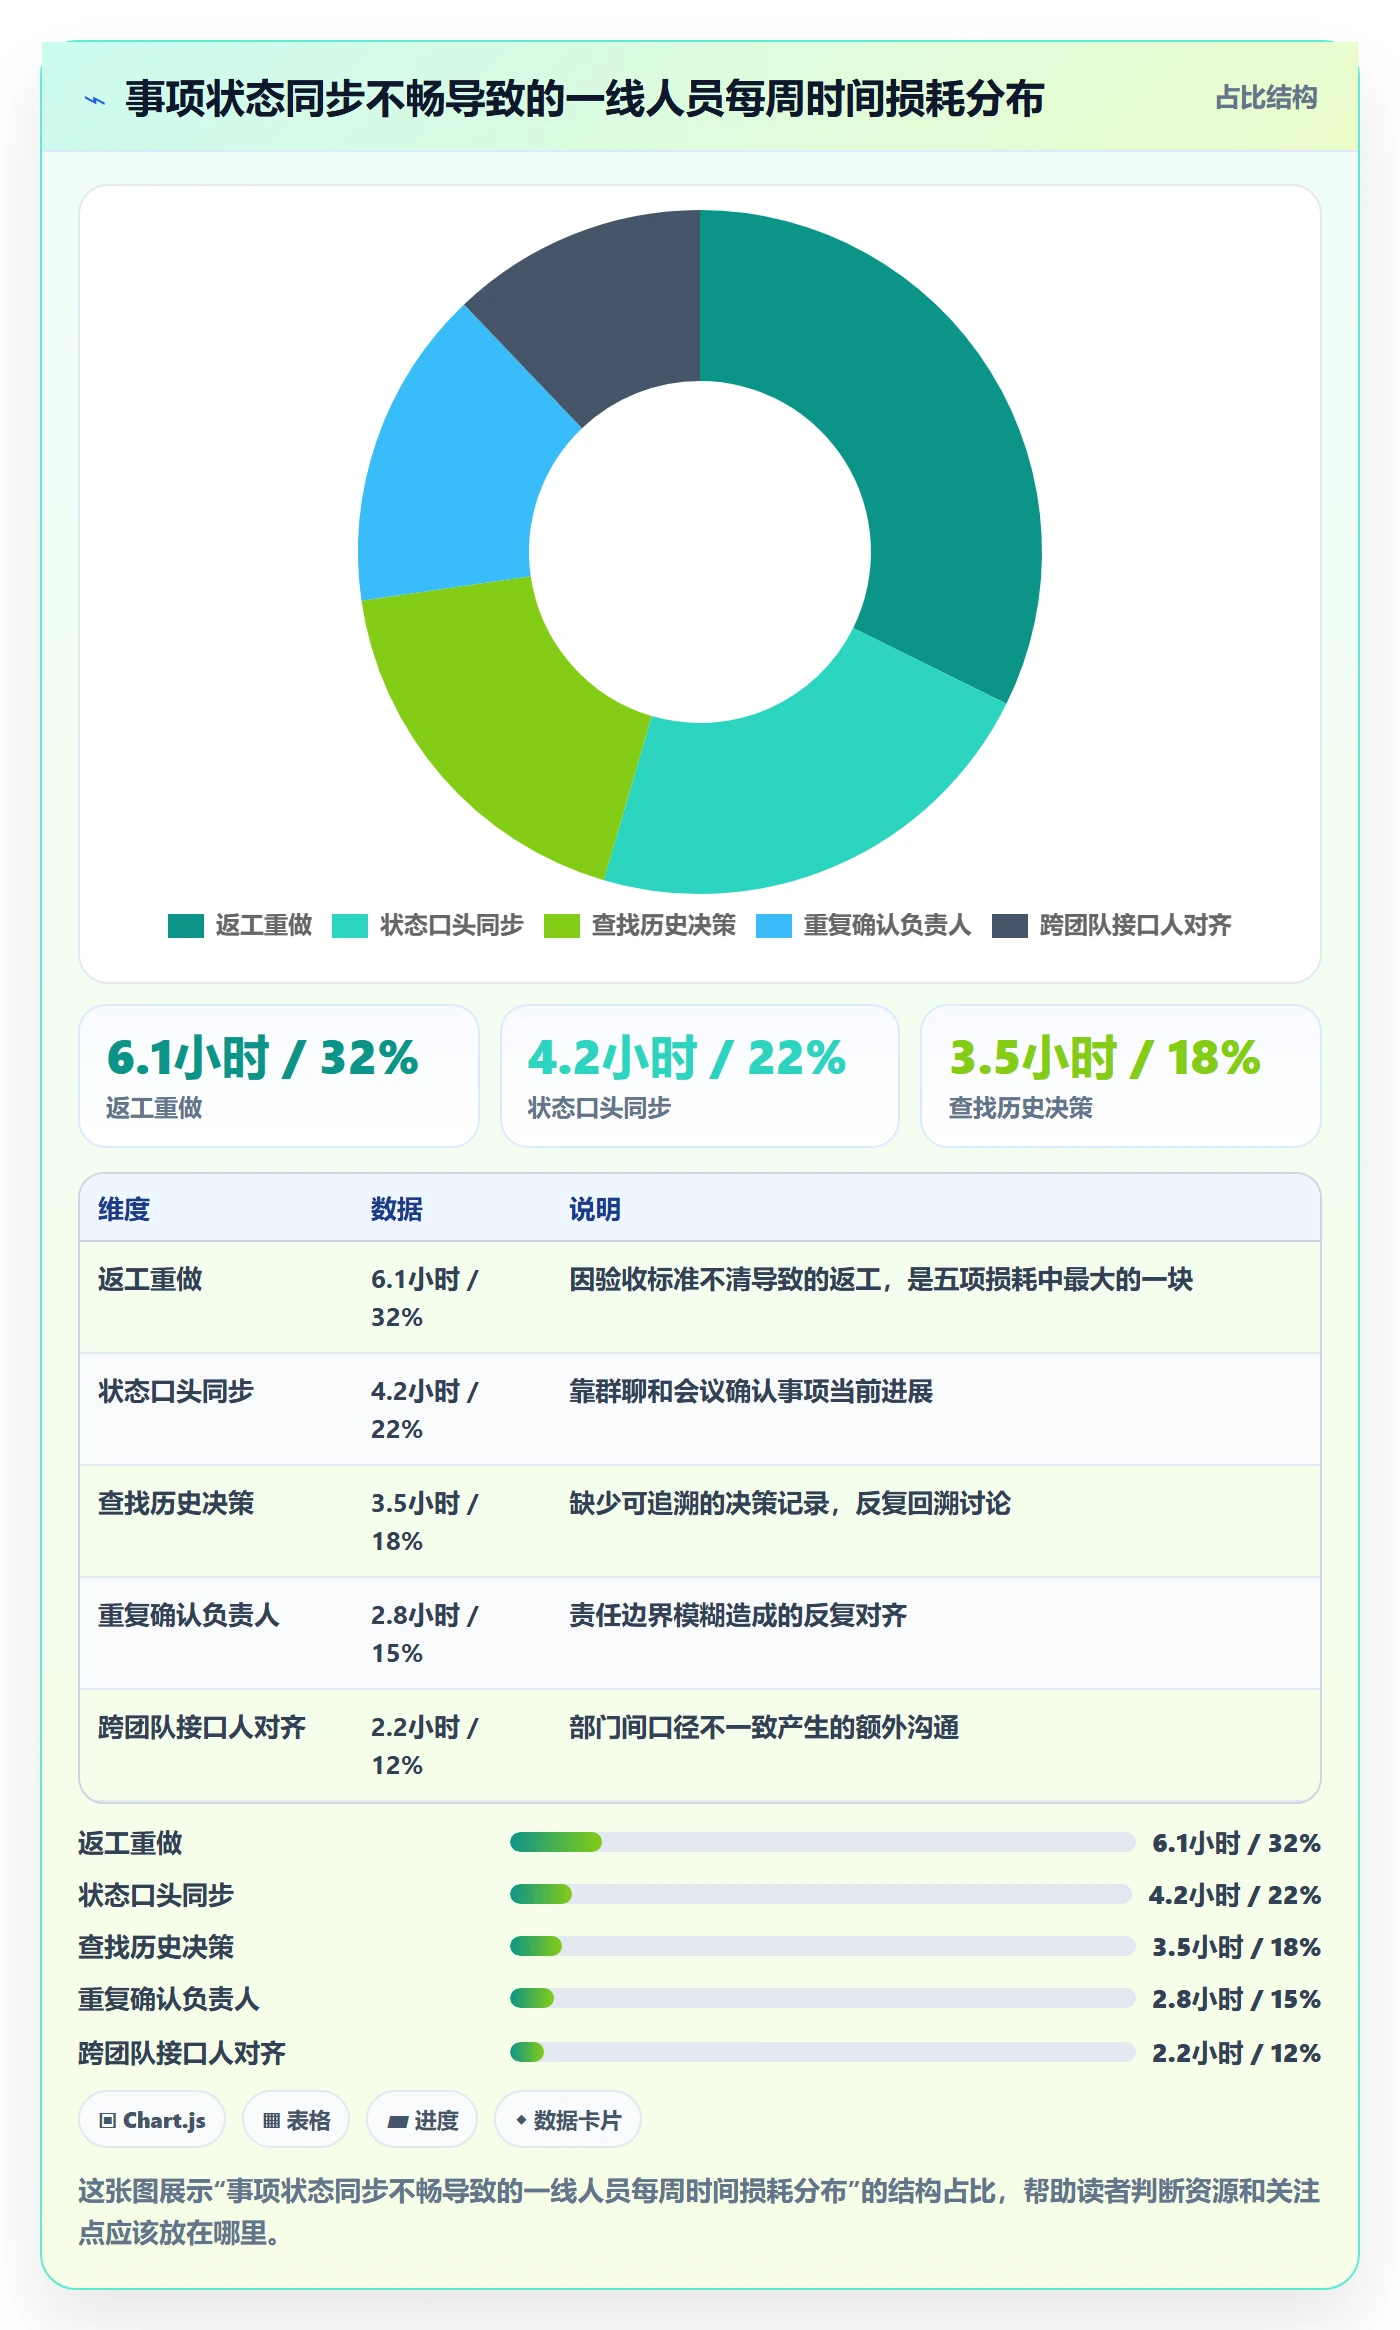Click the 查找历史决策 progress bar
Image resolution: width=1400 pixels, height=2330 pixels.
[822, 1946]
